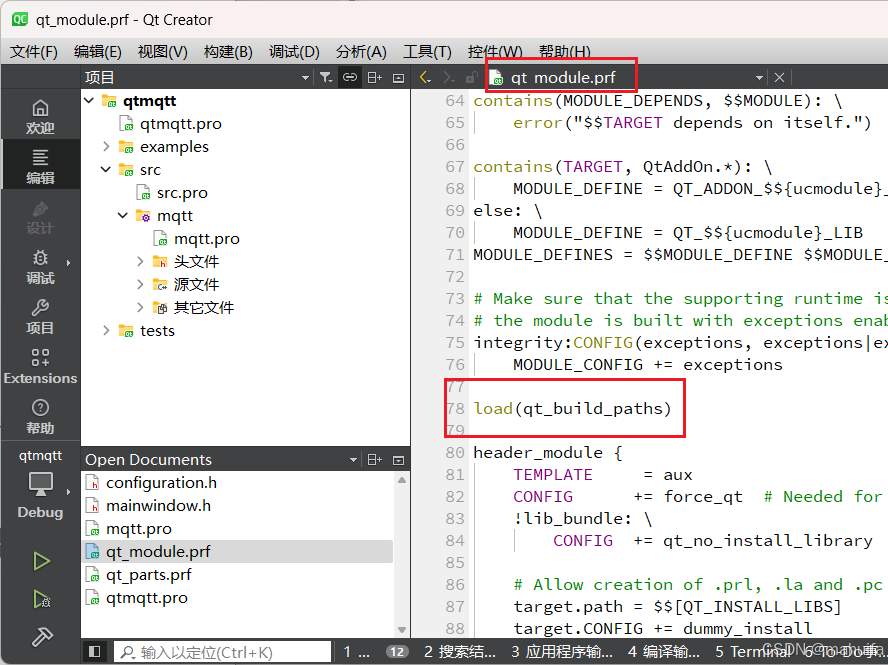Viewport: 888px width, 665px height.
Task: Click the issues count badge 12
Action: coord(397,652)
